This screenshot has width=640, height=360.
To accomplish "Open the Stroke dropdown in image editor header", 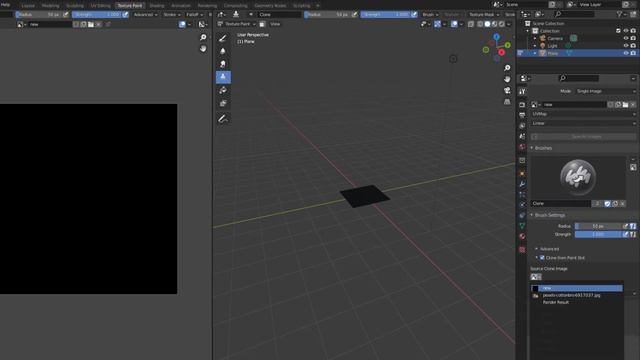I will click(x=171, y=15).
